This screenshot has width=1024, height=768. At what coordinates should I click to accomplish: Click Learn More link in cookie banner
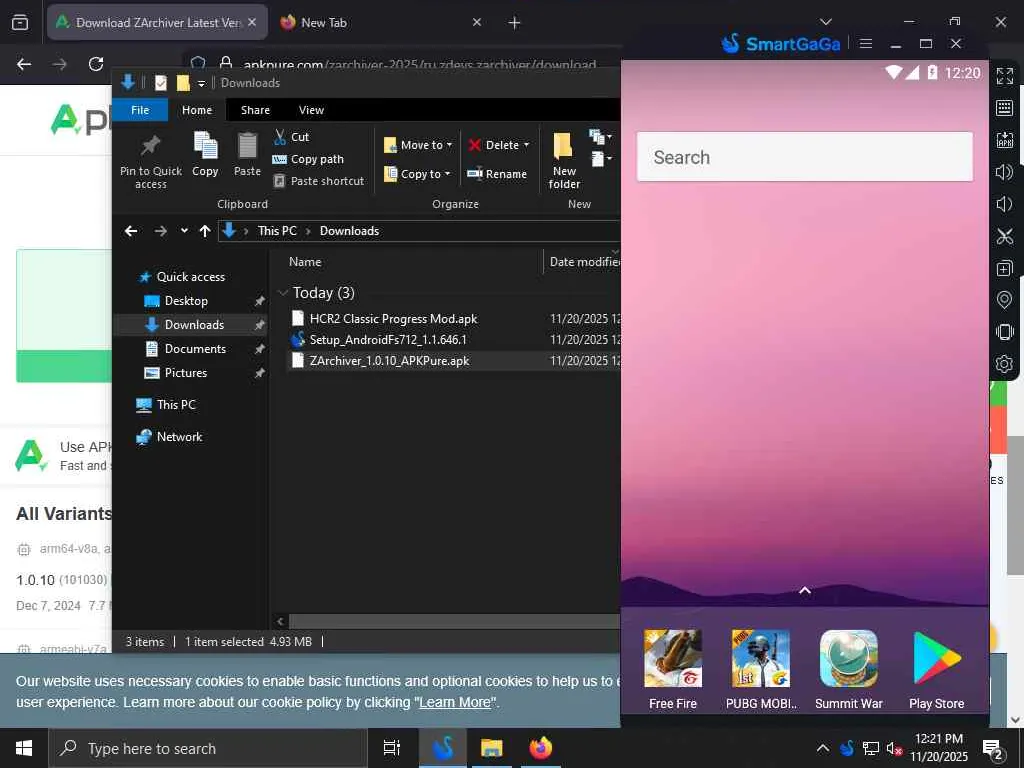click(455, 702)
